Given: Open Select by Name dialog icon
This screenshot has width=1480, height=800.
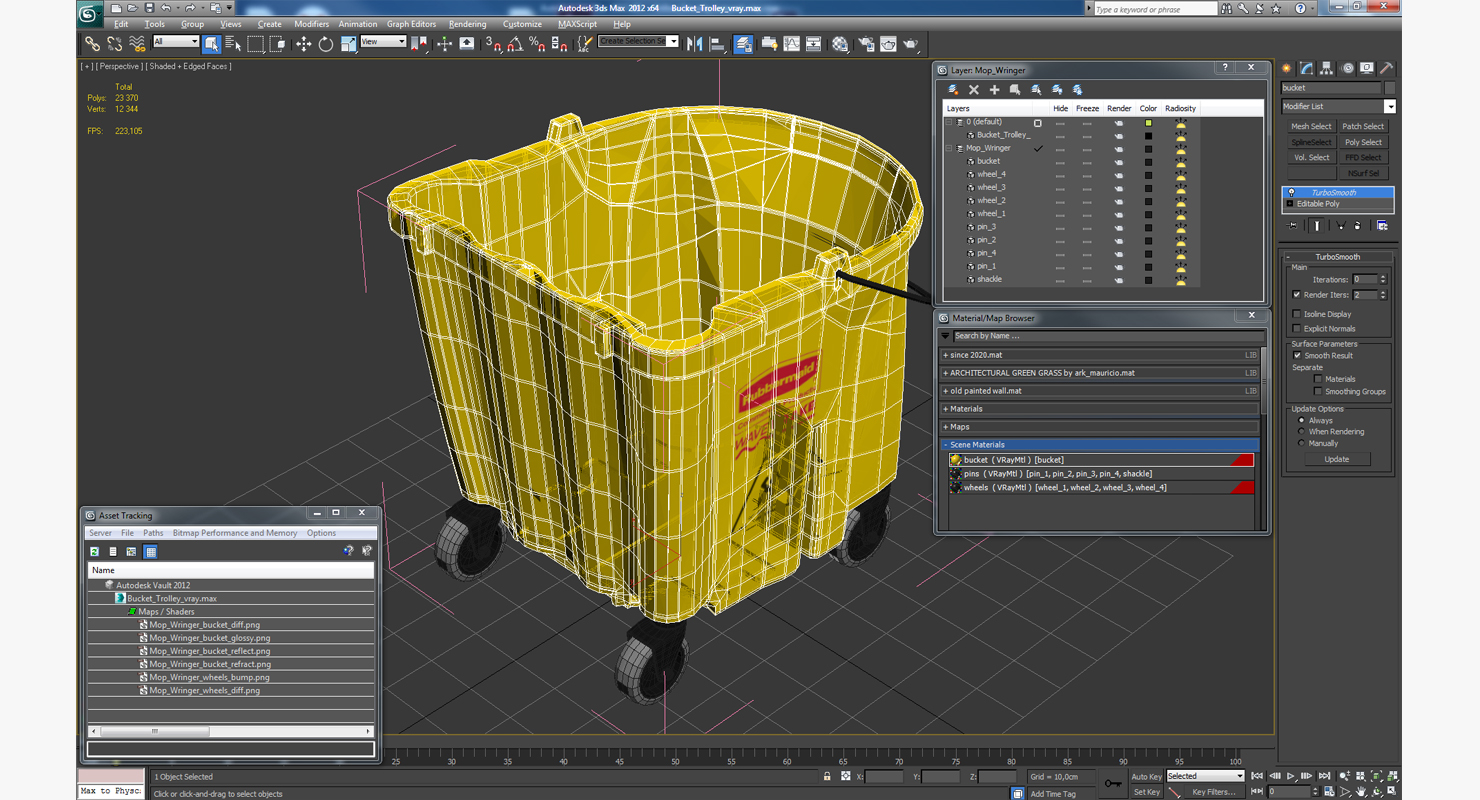Looking at the screenshot, I should click(x=233, y=44).
